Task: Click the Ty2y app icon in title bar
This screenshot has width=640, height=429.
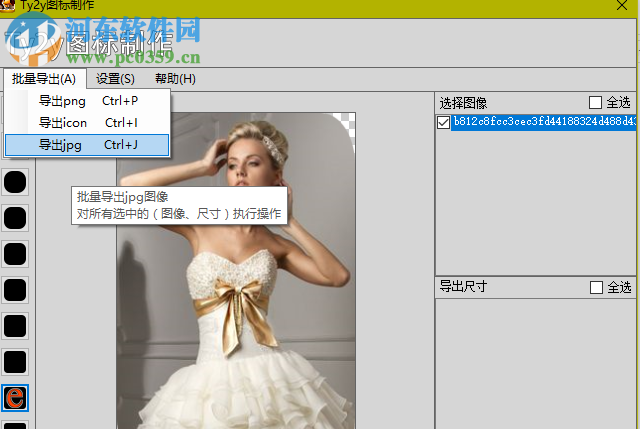Action: (7, 6)
